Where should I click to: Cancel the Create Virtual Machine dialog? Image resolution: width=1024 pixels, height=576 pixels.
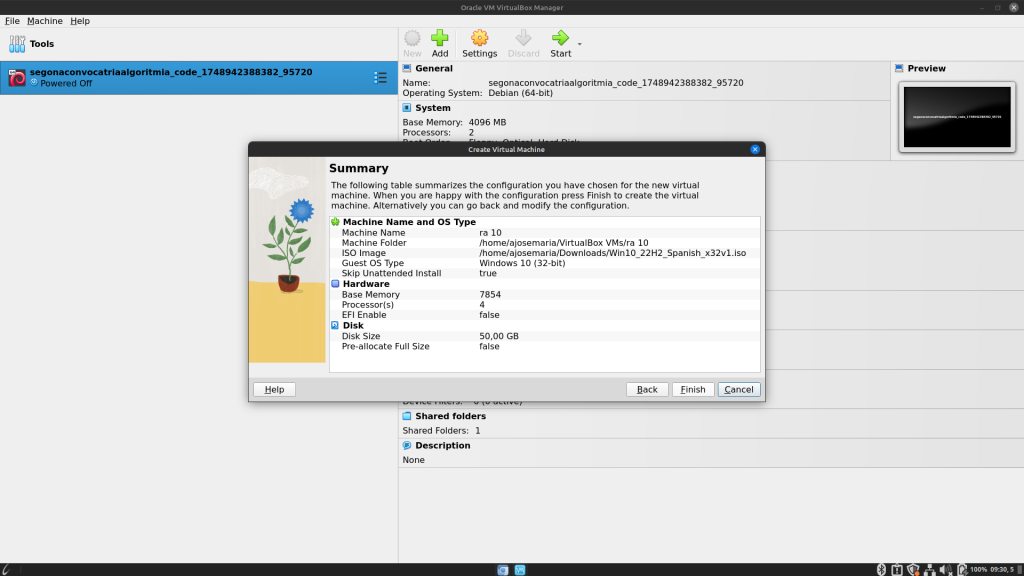pyautogui.click(x=739, y=389)
